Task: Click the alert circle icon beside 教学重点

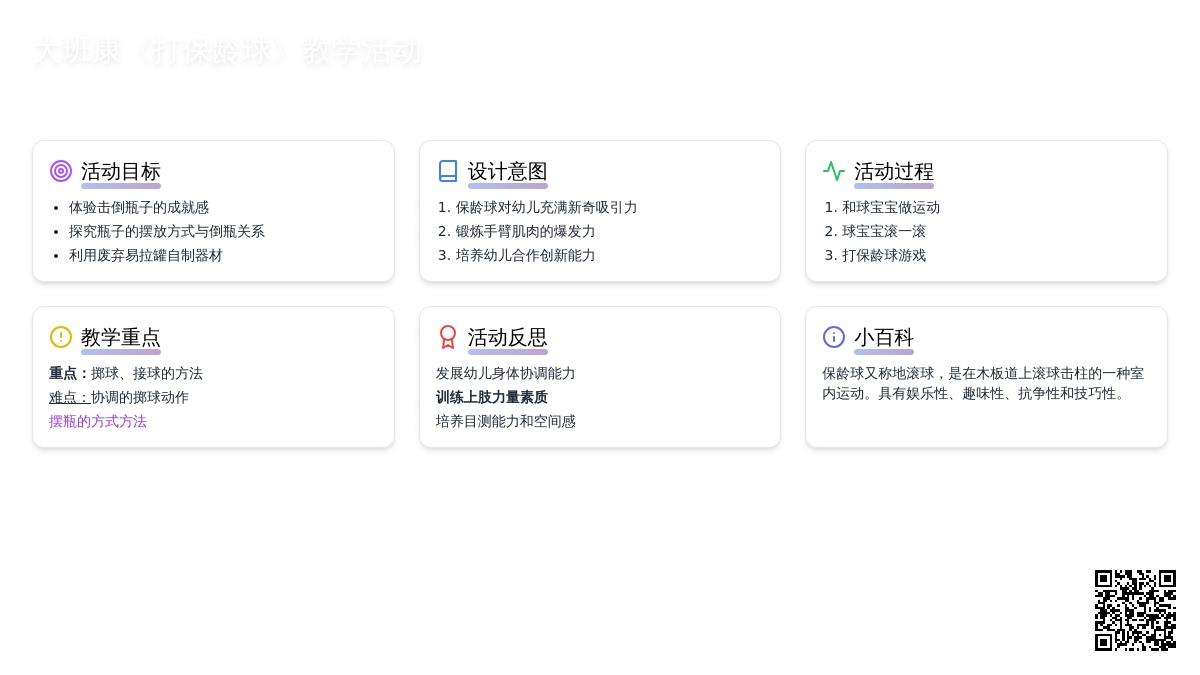Action: pyautogui.click(x=61, y=337)
